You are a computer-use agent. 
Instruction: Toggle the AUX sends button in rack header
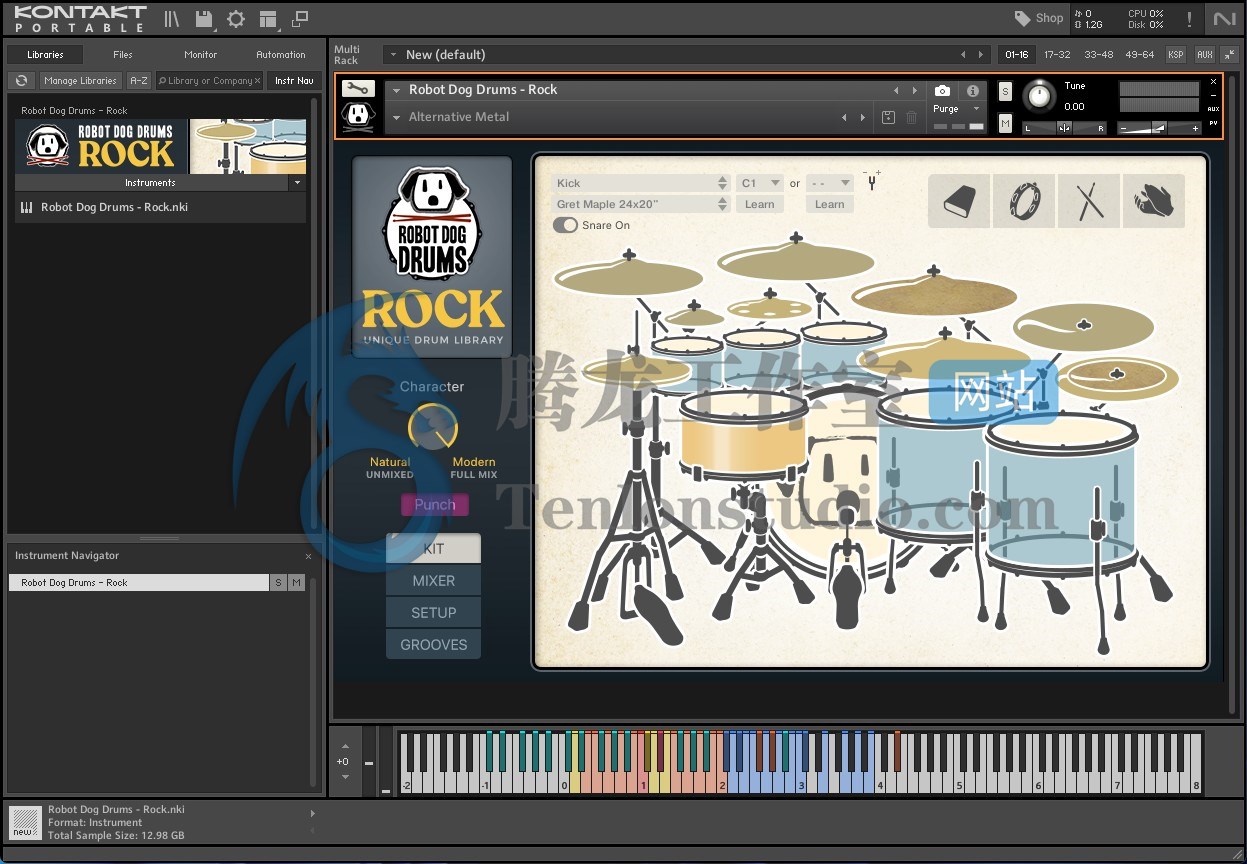pyautogui.click(x=1204, y=54)
